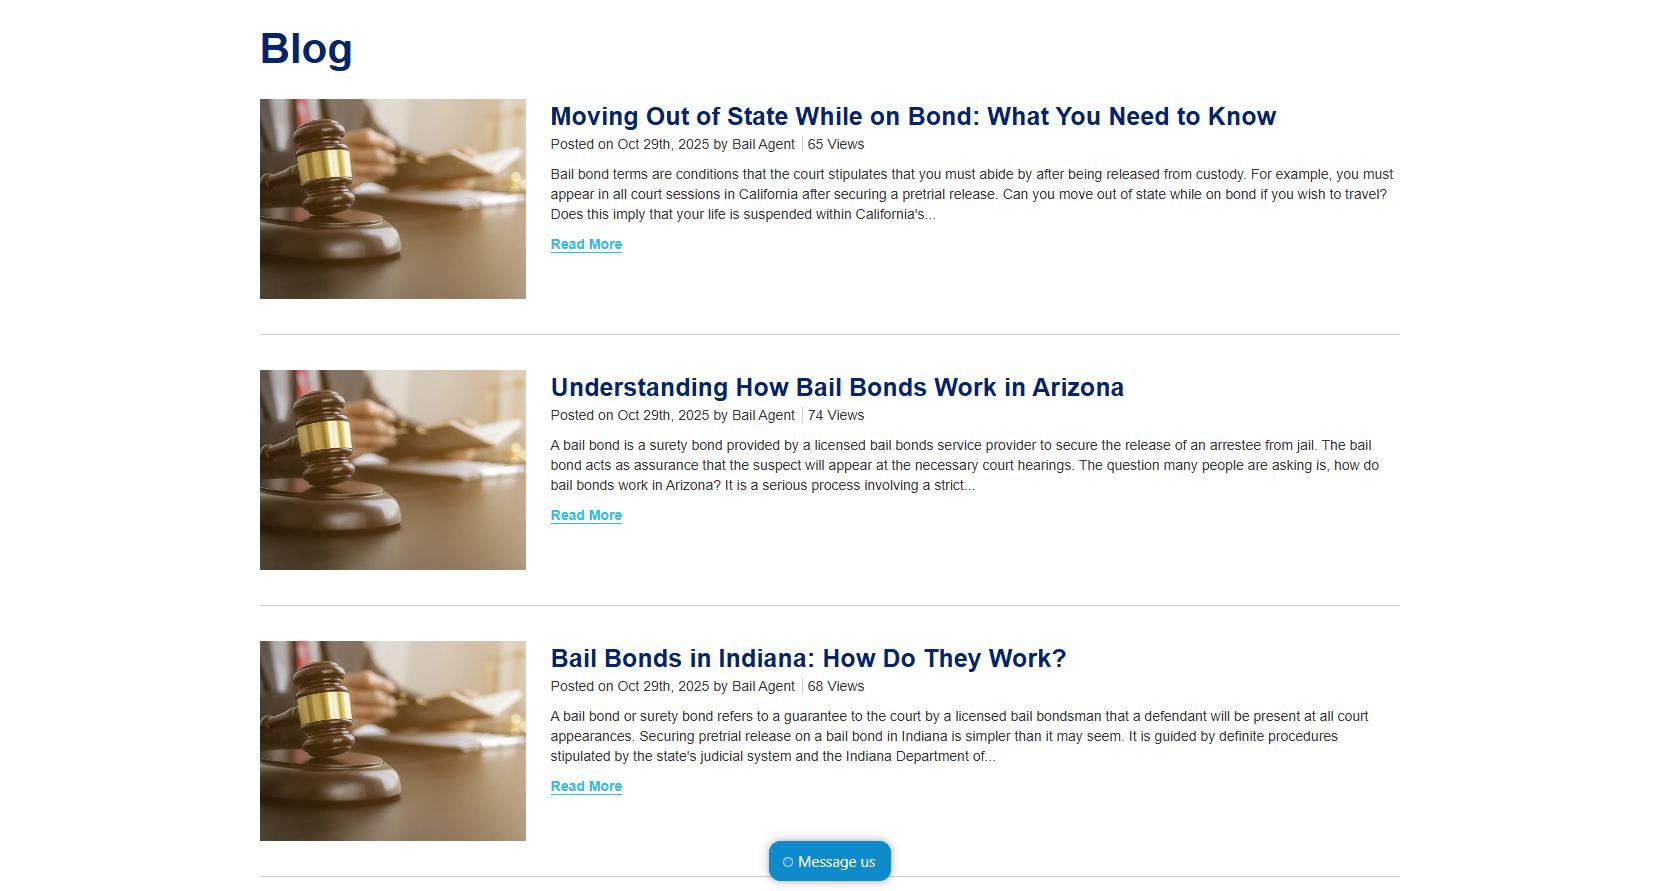The image size is (1657, 891).
Task: Click Read More under the Arizona bail bonds post
Action: pos(586,515)
